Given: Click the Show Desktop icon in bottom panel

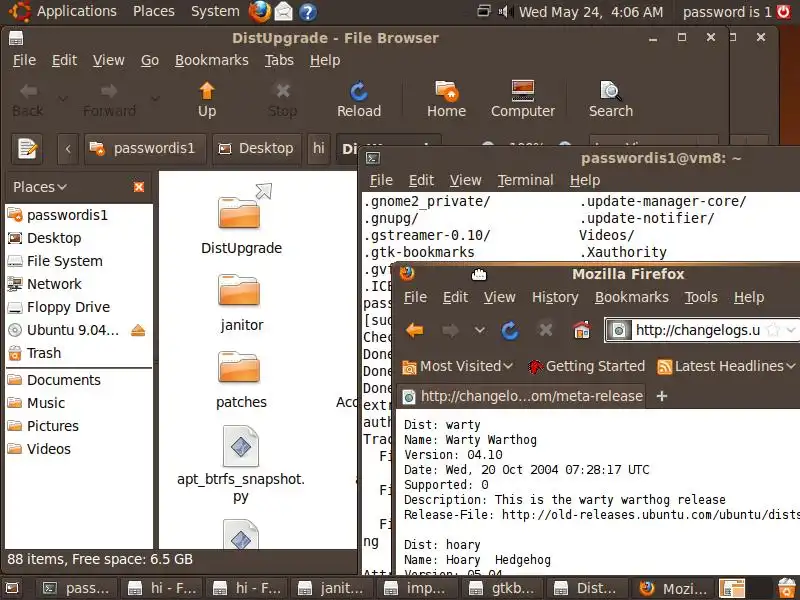Looking at the screenshot, I should (x=11, y=588).
